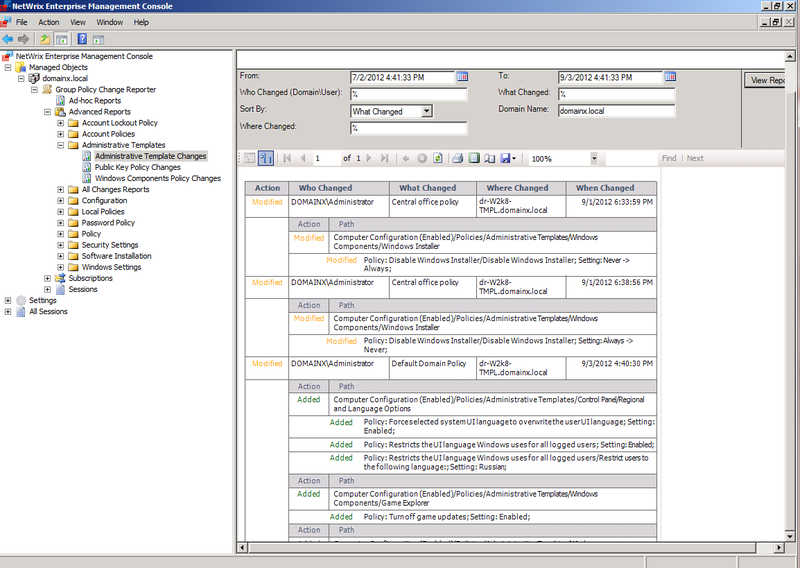
Task: Select Ad-hoc Reports tree item
Action: pos(95,101)
